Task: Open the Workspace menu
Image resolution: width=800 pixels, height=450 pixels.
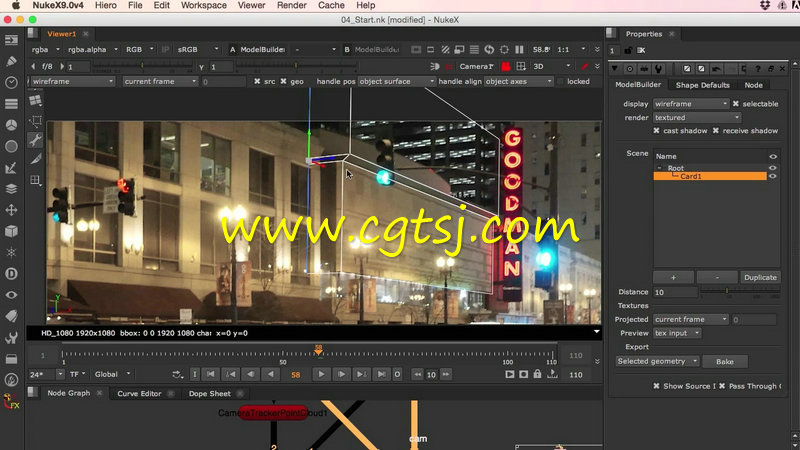Action: [204, 6]
